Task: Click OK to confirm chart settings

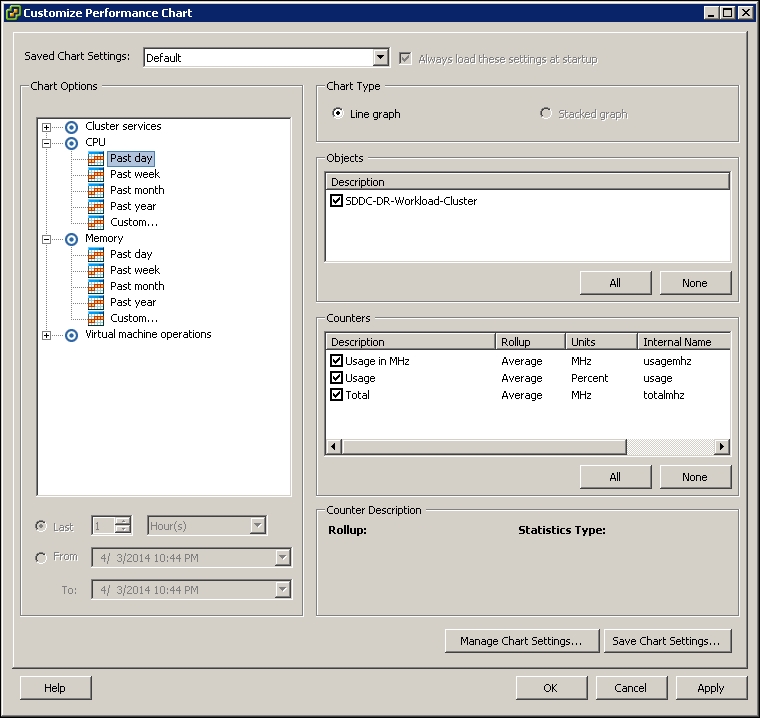Action: [x=551, y=688]
